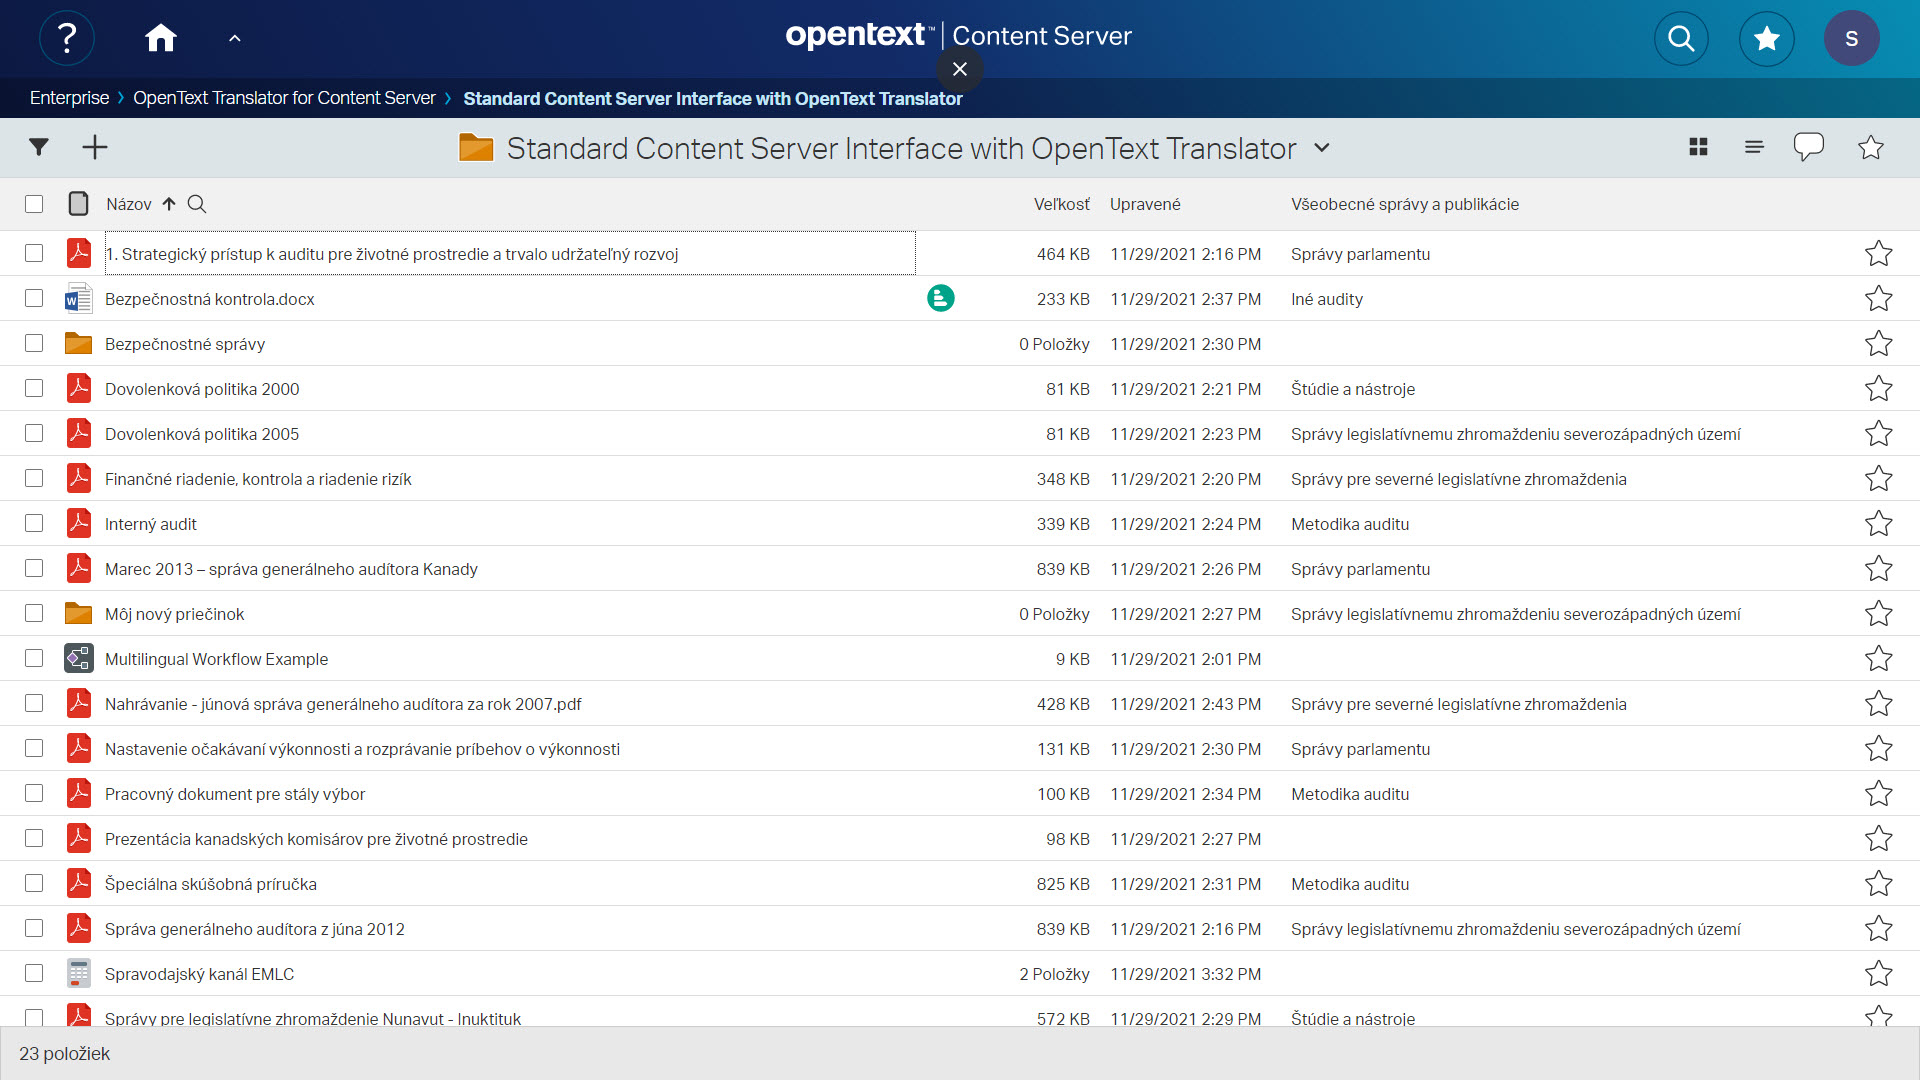
Task: Go to the home page icon
Action: (160, 38)
